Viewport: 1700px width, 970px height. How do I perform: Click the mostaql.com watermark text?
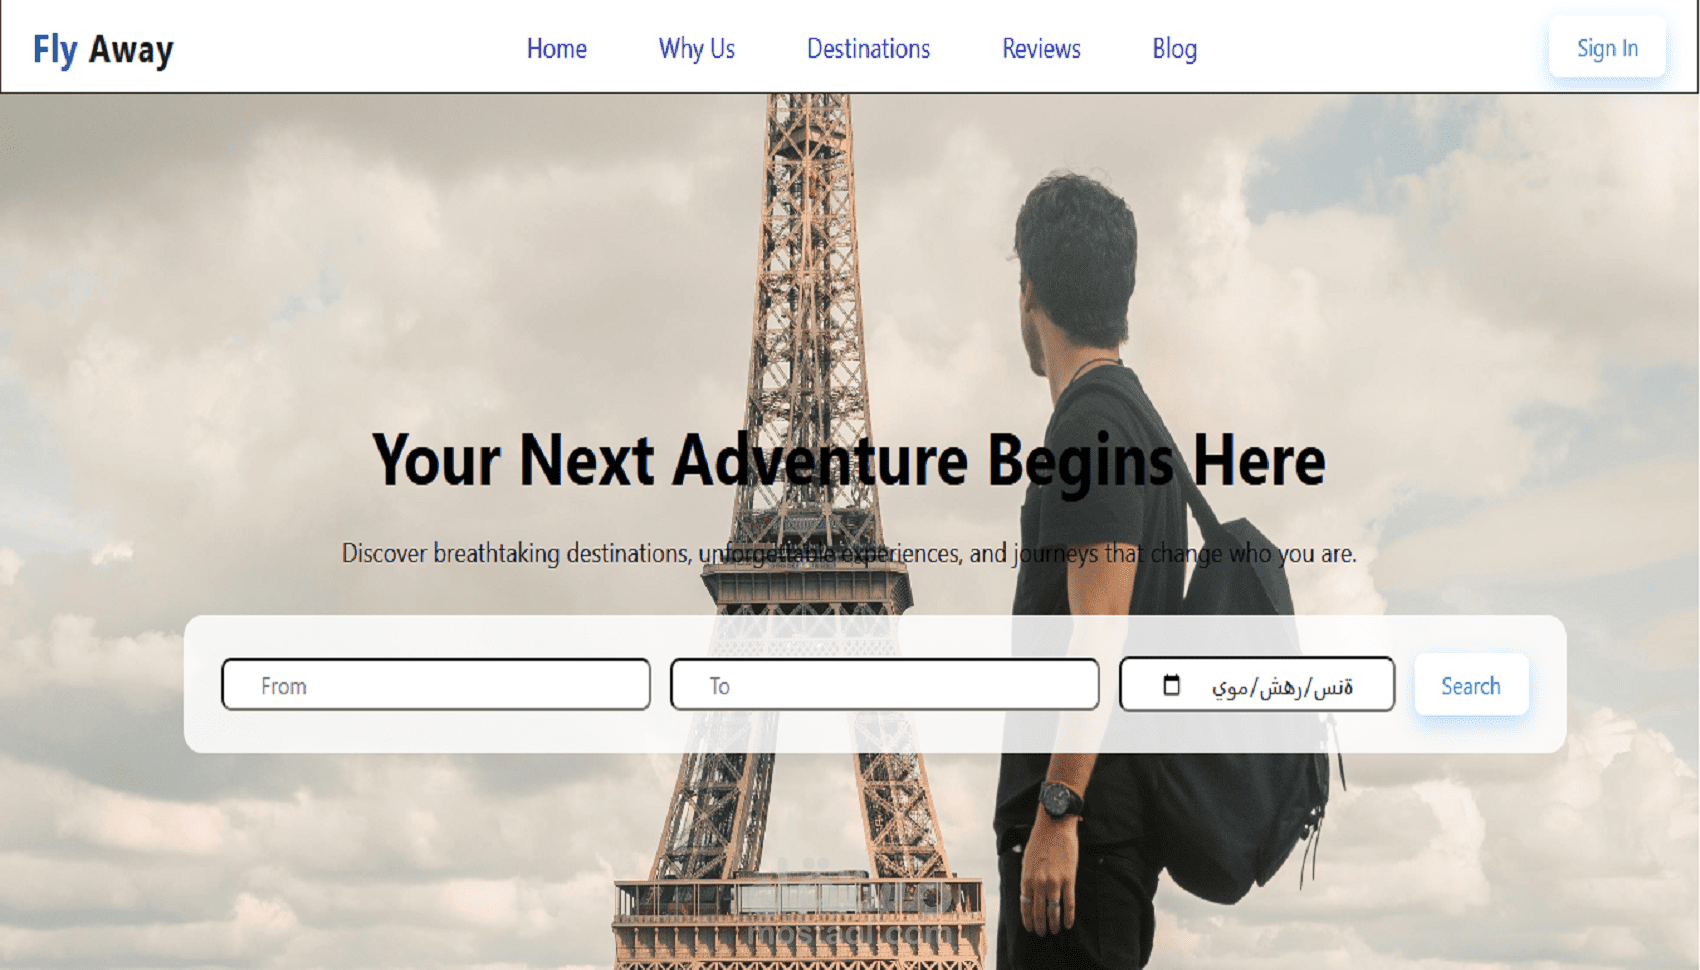[x=850, y=932]
